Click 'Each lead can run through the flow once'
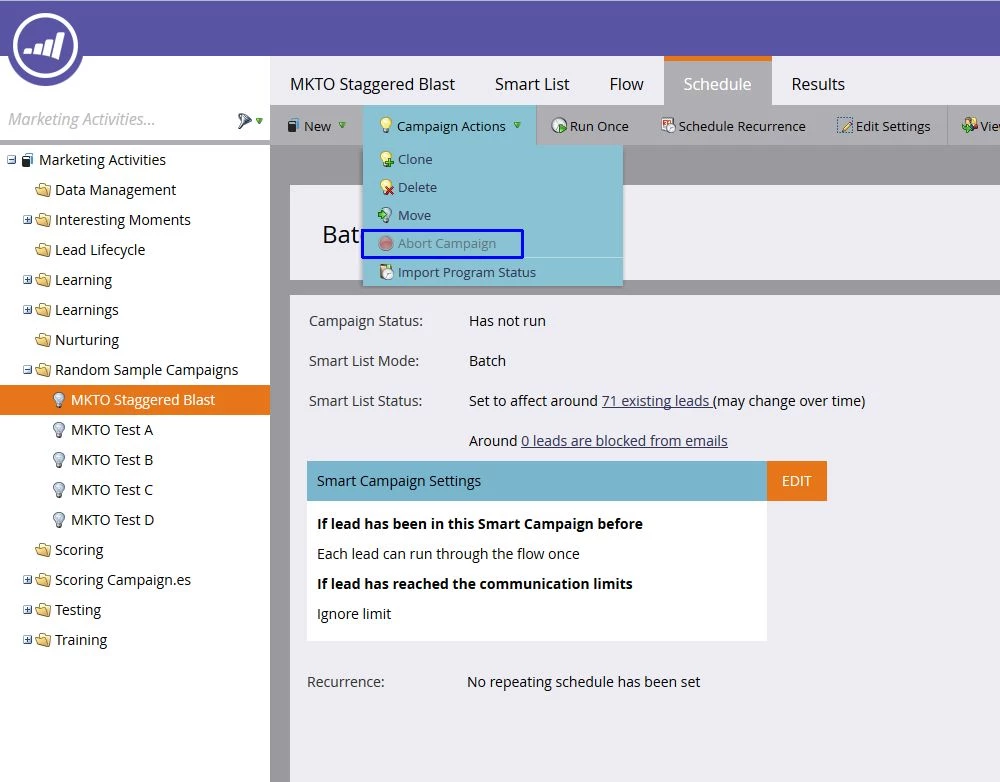The image size is (1000, 782). tap(448, 554)
